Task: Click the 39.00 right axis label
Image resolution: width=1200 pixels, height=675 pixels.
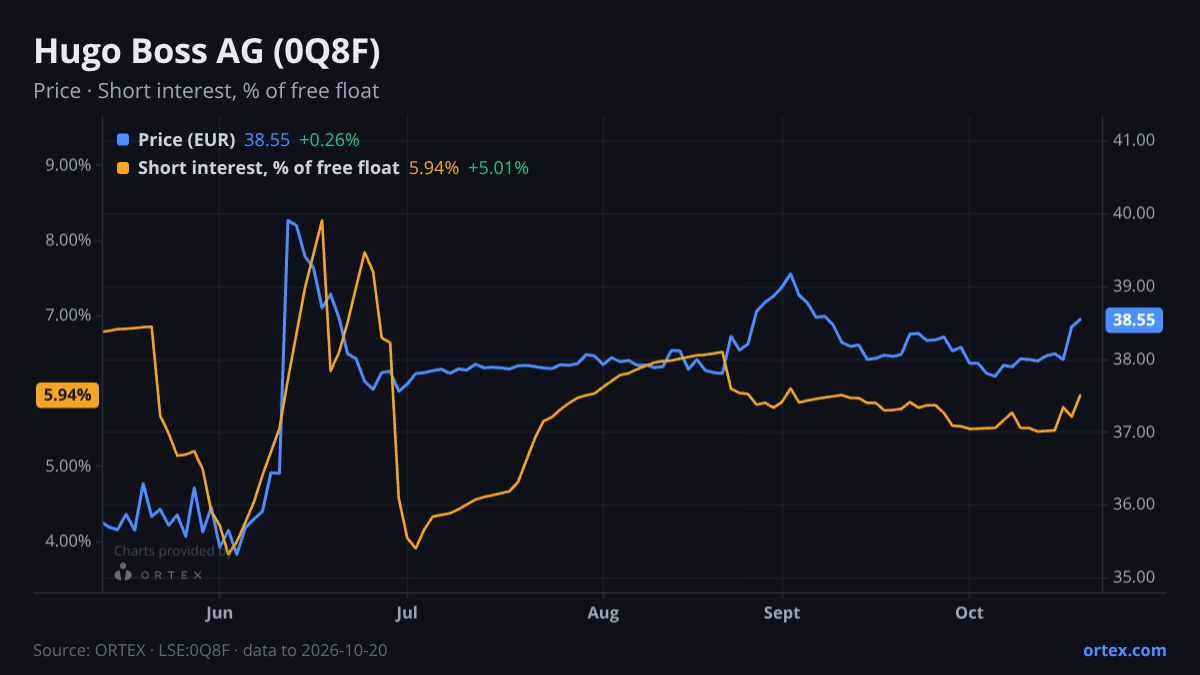Action: pyautogui.click(x=1133, y=286)
